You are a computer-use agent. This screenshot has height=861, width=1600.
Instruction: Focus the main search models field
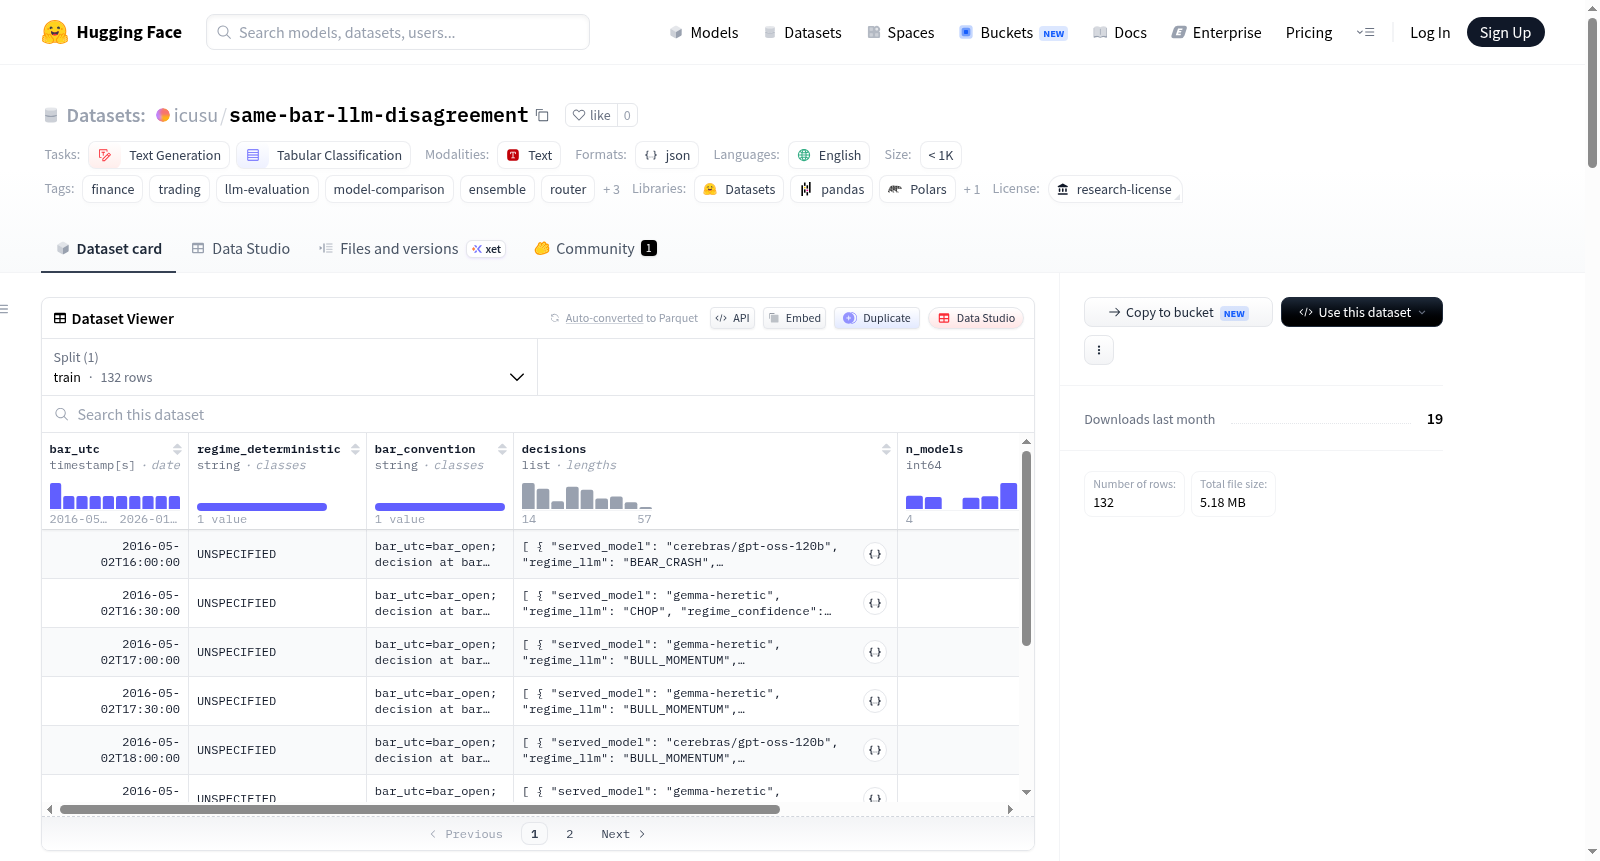click(398, 32)
